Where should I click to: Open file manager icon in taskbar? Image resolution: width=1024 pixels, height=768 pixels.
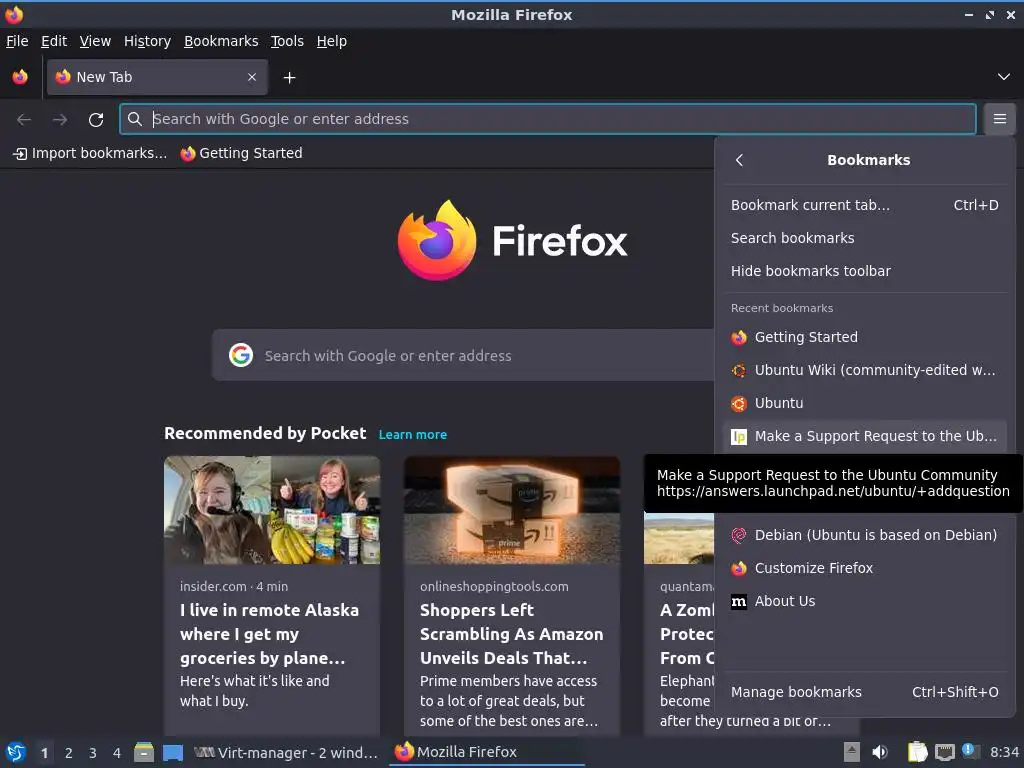[144, 752]
